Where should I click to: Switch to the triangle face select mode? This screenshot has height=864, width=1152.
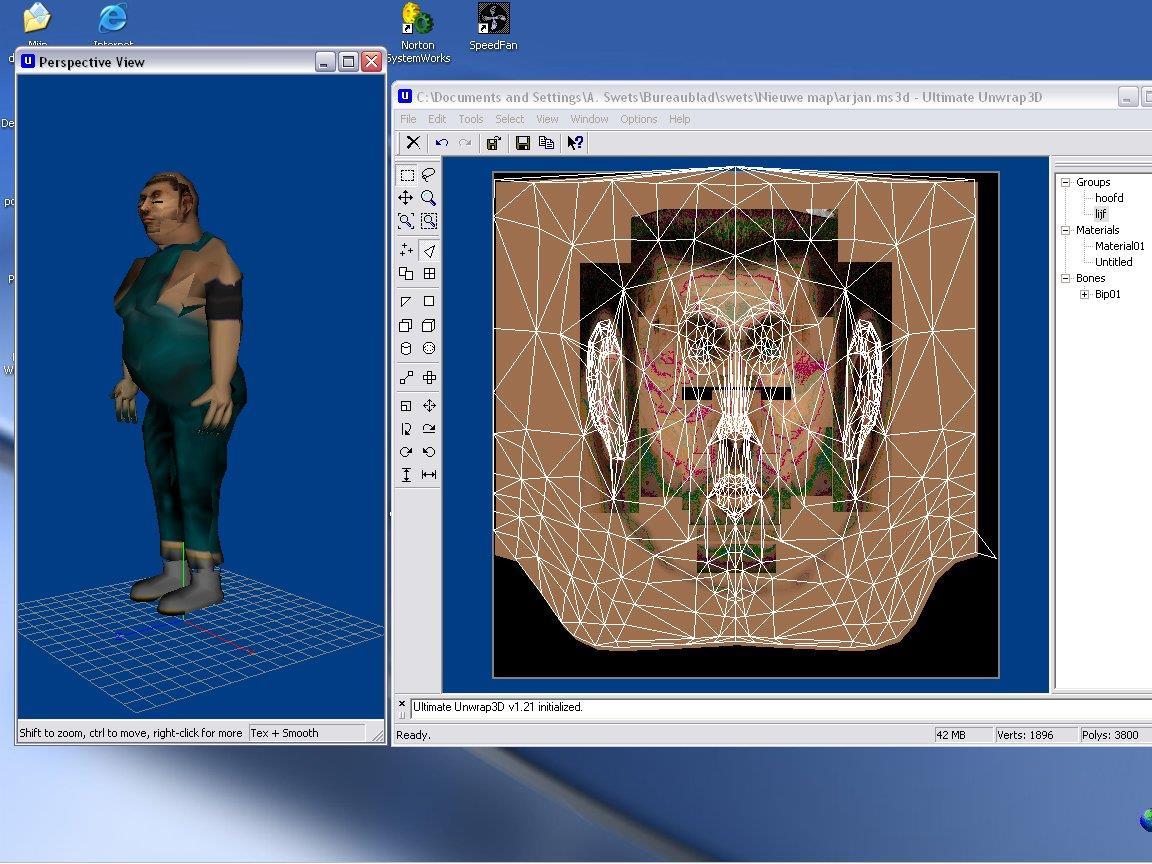point(428,251)
